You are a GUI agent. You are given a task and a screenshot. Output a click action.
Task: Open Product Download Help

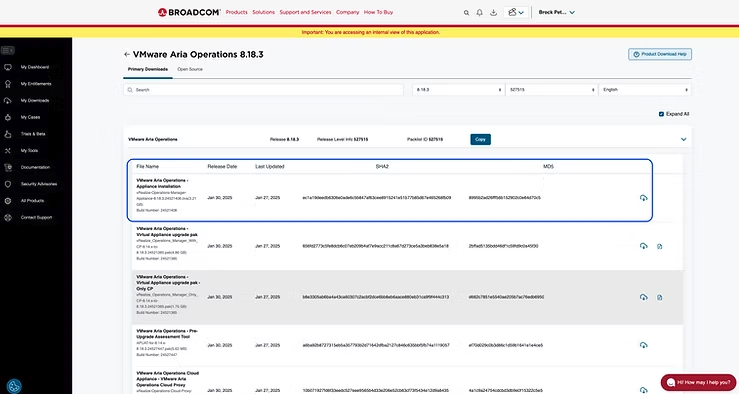660,54
